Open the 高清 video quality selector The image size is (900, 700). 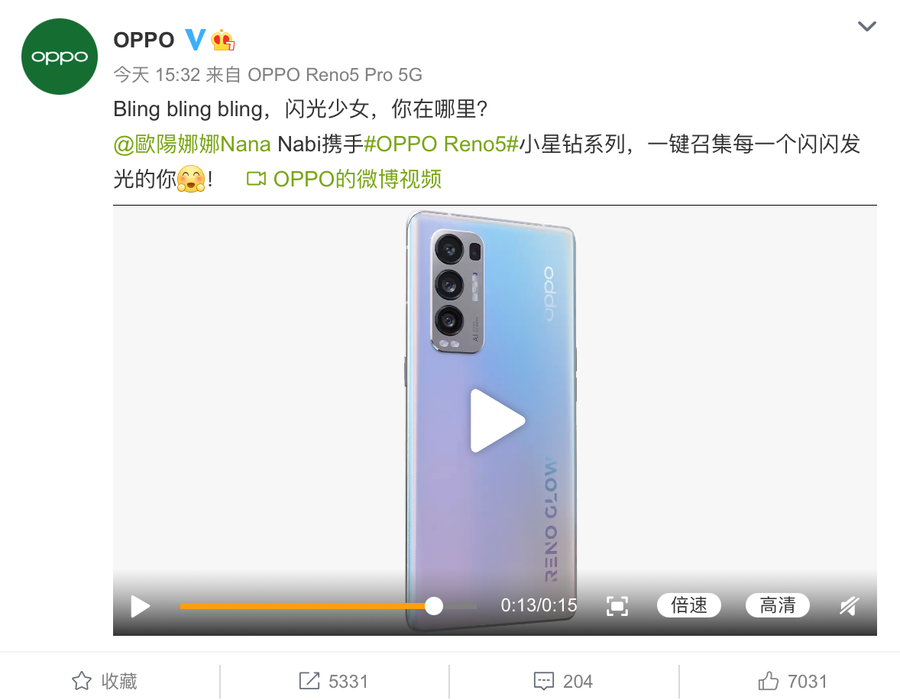[777, 605]
